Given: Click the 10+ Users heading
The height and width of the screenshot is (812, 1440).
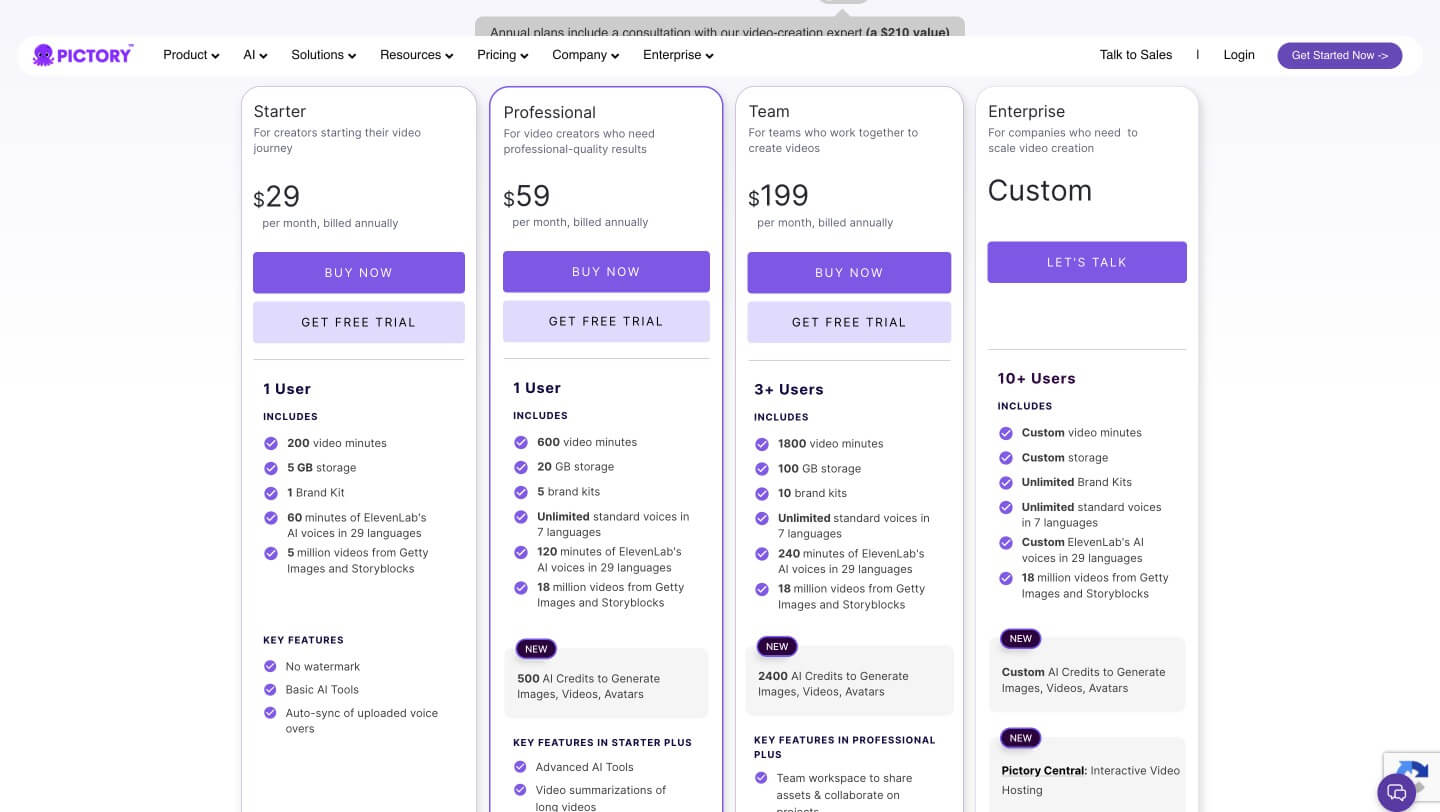Looking at the screenshot, I should click(1037, 379).
